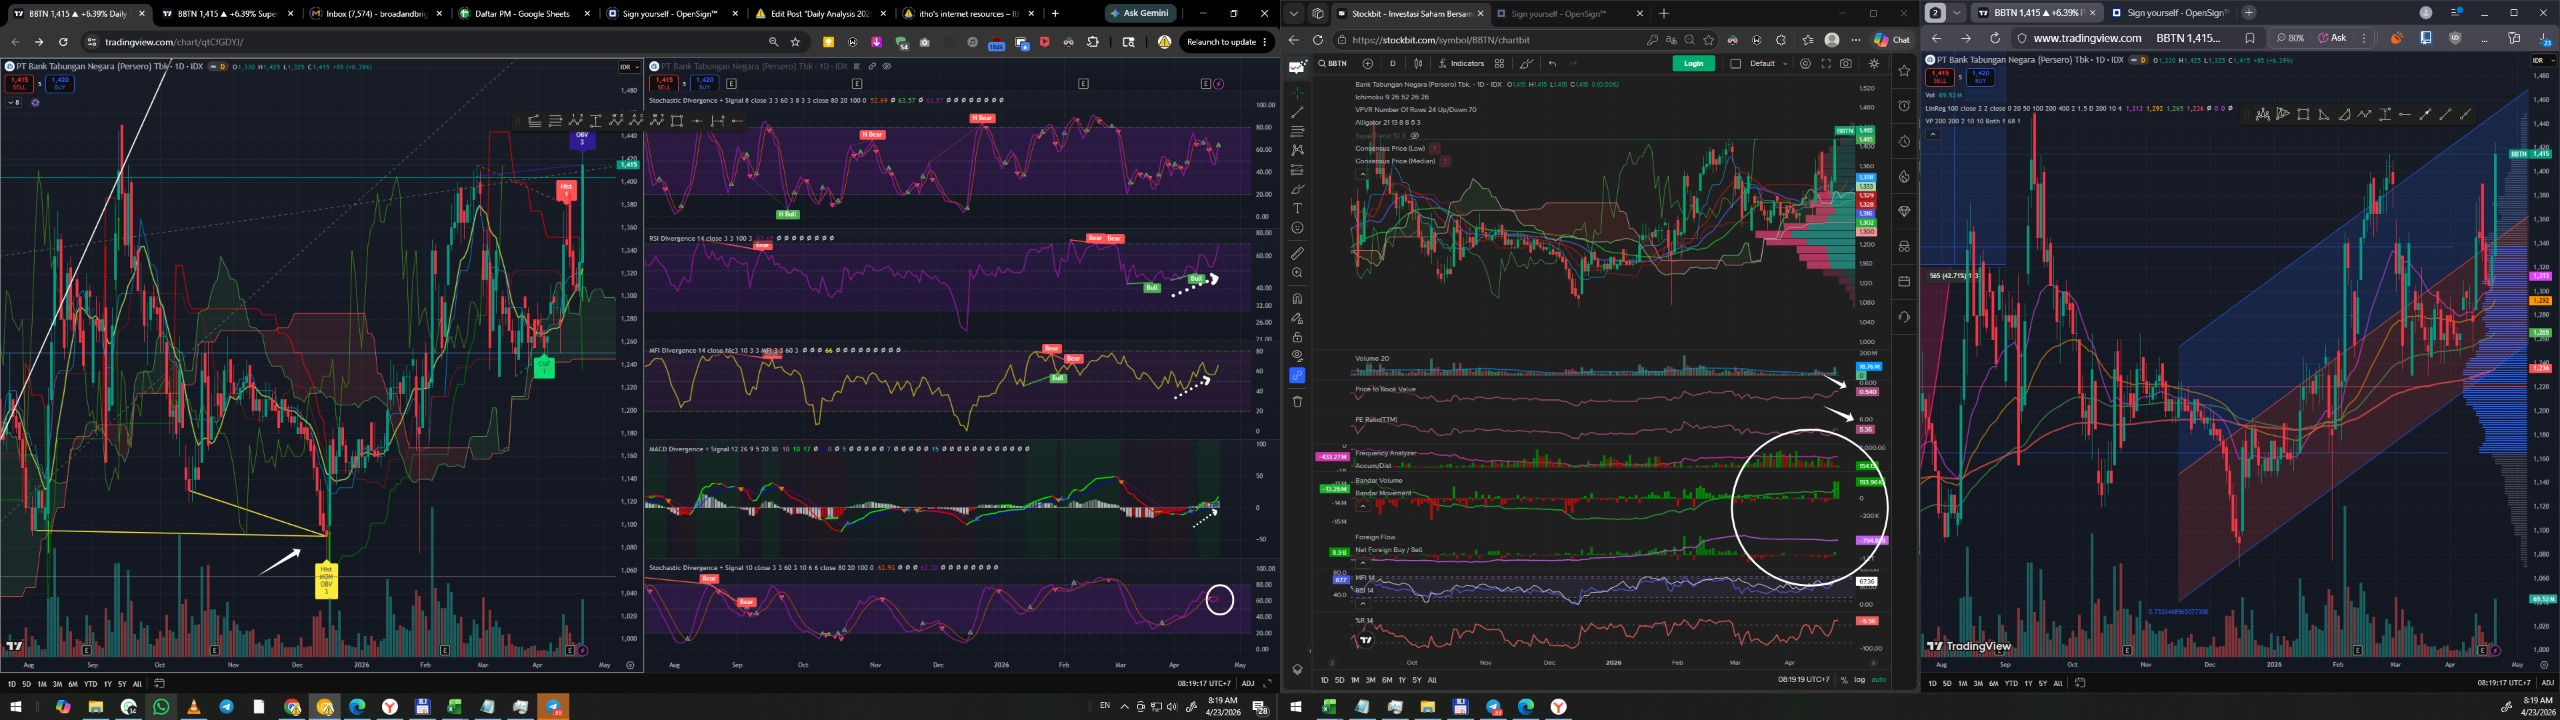Switch to the Gmail Inbox tab
The image size is (2560, 720).
(x=369, y=14)
